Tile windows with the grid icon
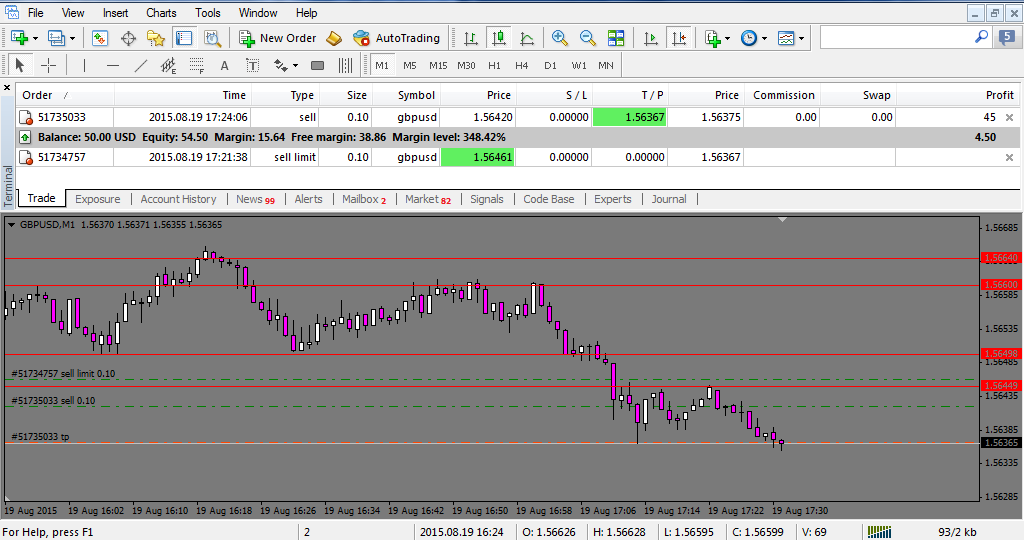This screenshot has height=540, width=1024. 616,38
